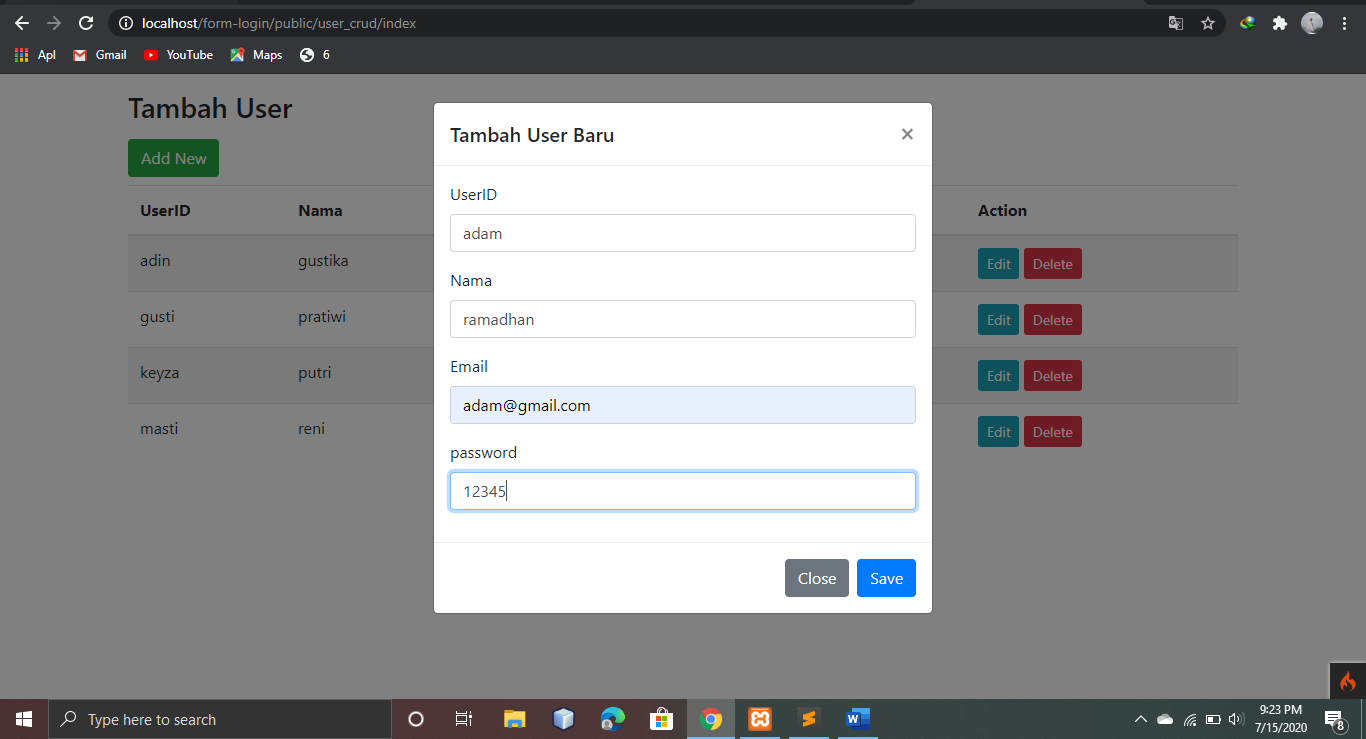
Task: Go back to the previous browser page
Action: coord(22,23)
